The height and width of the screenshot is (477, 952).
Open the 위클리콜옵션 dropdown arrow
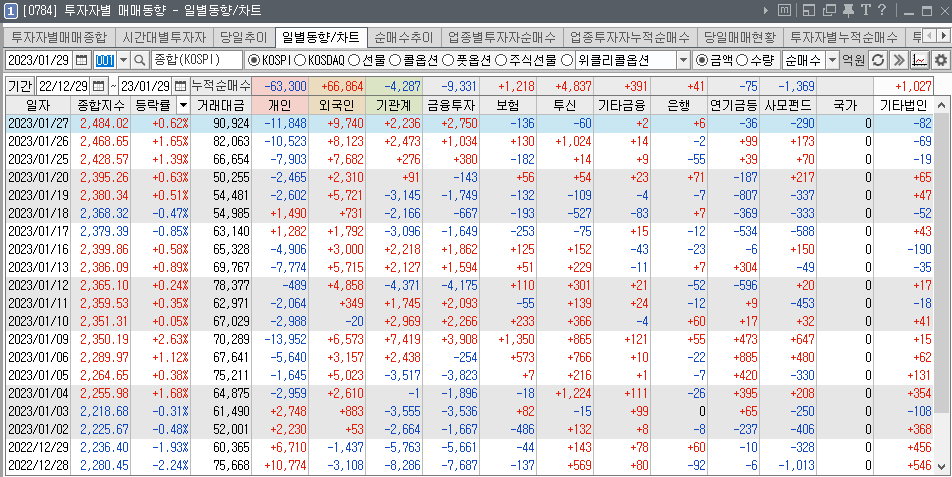(683, 60)
